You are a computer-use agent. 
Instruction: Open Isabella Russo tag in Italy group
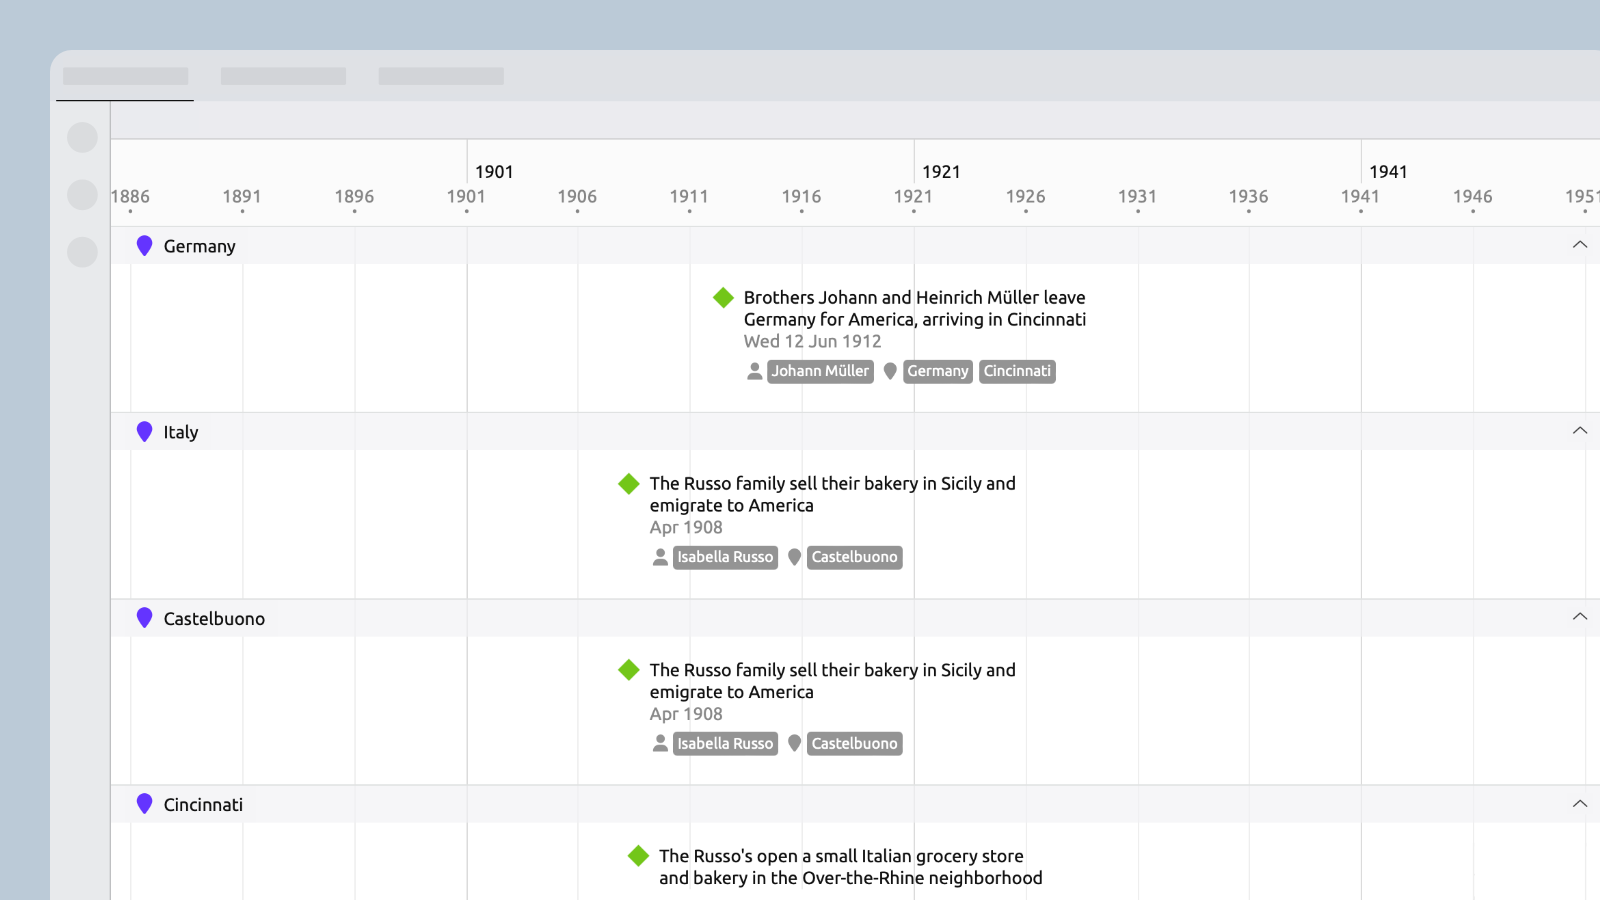point(725,557)
